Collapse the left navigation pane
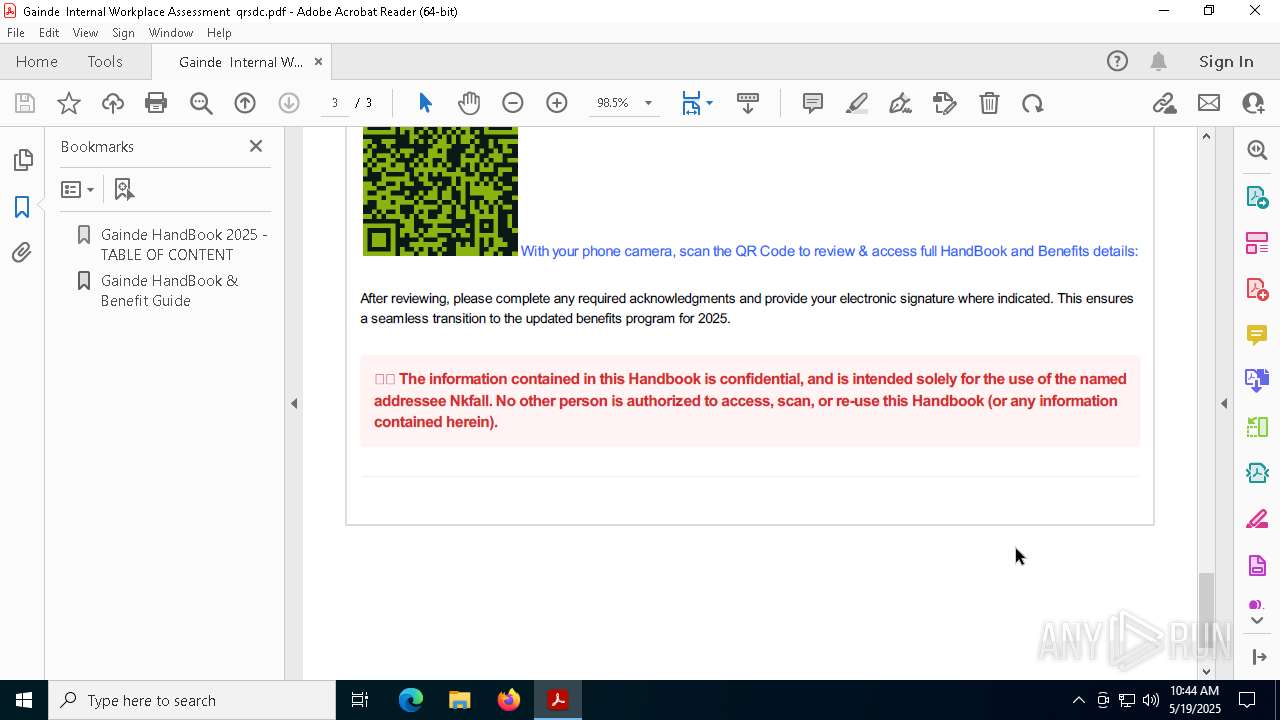This screenshot has height=720, width=1280. pyautogui.click(x=294, y=404)
